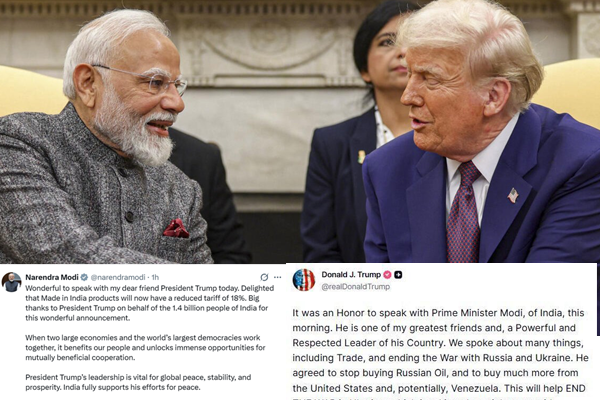Open the @realDonaldTrump handle
The height and width of the screenshot is (400, 600).
pyautogui.click(x=356, y=286)
